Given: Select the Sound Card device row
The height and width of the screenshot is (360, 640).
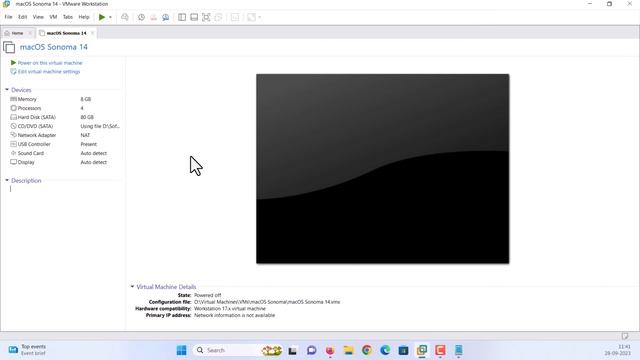Looking at the screenshot, I should click(64, 153).
